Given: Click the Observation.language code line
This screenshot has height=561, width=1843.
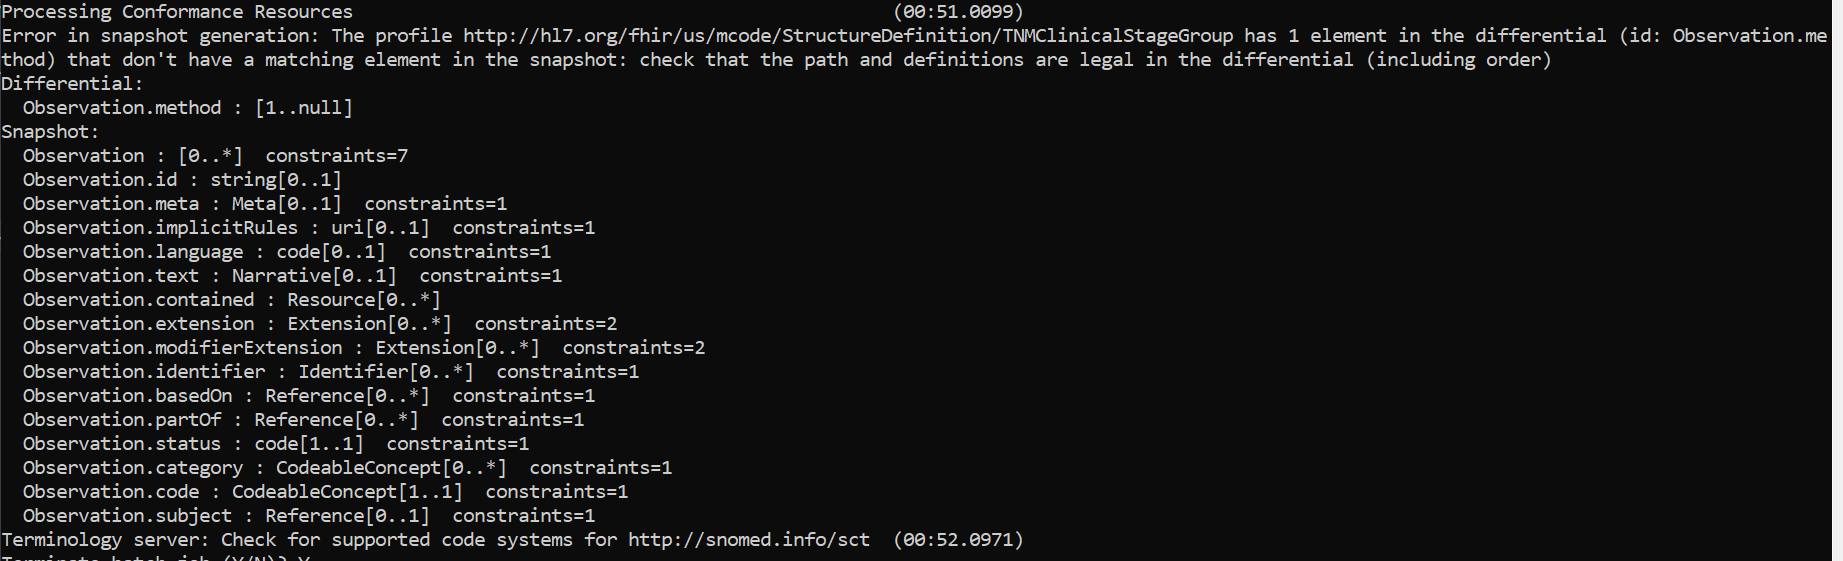Looking at the screenshot, I should tap(287, 252).
